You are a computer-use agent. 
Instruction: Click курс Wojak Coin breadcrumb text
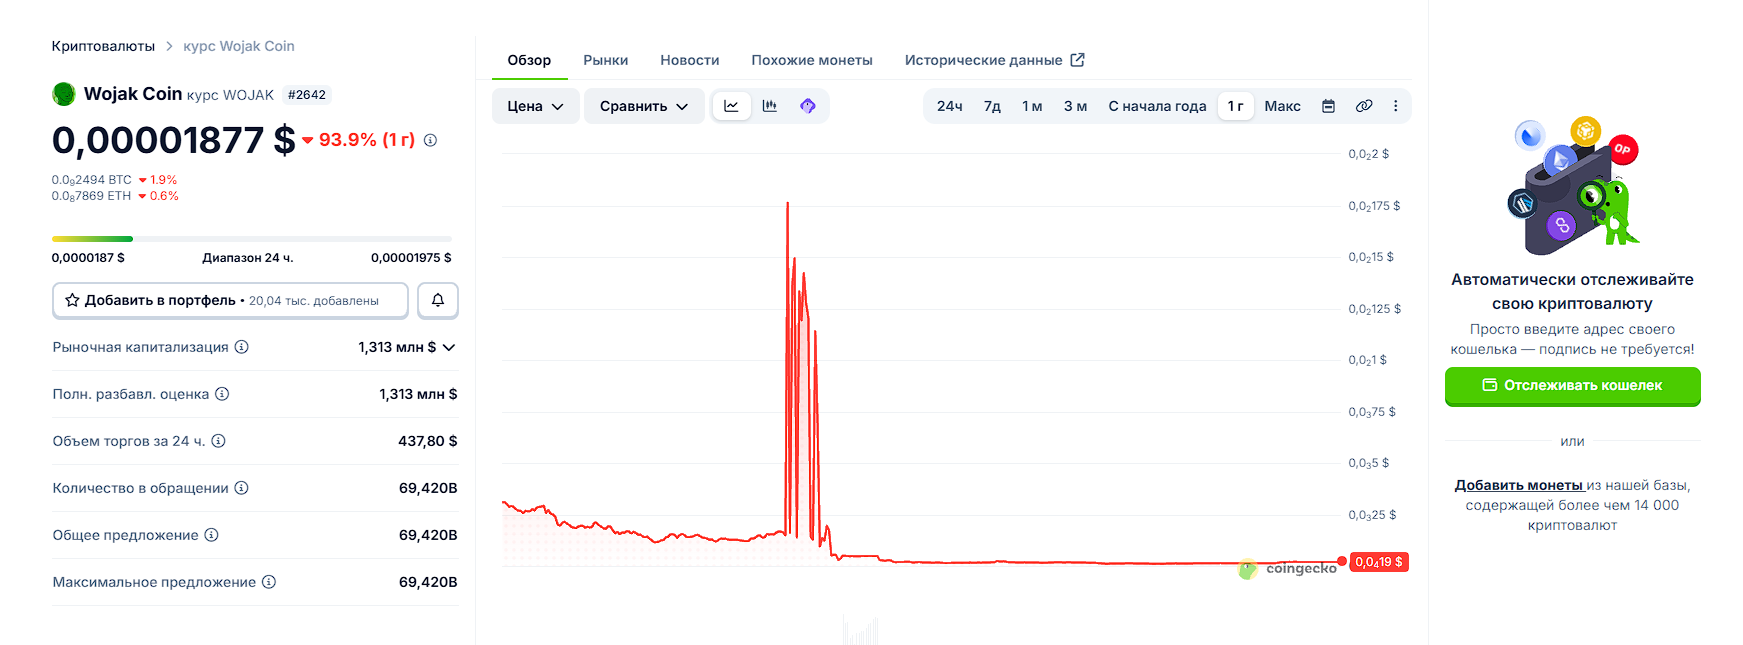click(239, 46)
